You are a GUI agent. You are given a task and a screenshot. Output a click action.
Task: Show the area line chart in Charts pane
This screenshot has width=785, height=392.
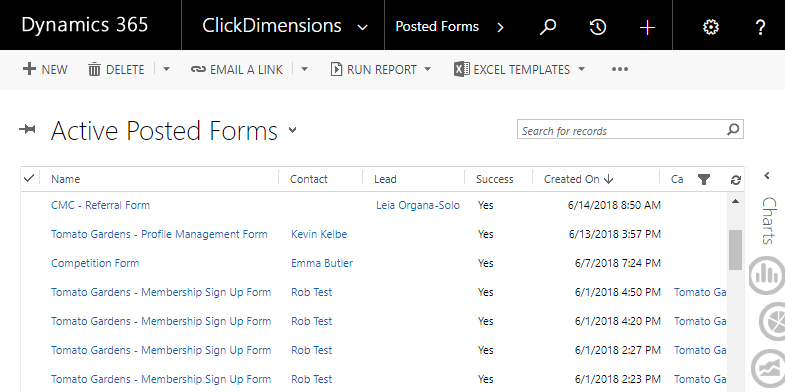click(x=768, y=368)
